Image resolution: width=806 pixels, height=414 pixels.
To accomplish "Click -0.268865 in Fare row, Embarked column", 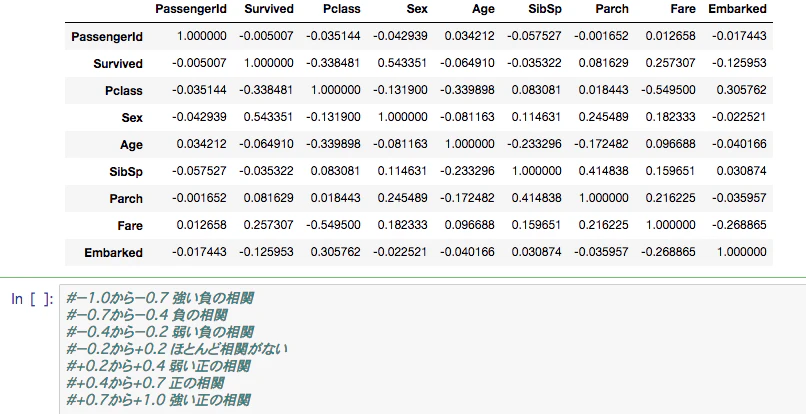I will pos(739,225).
